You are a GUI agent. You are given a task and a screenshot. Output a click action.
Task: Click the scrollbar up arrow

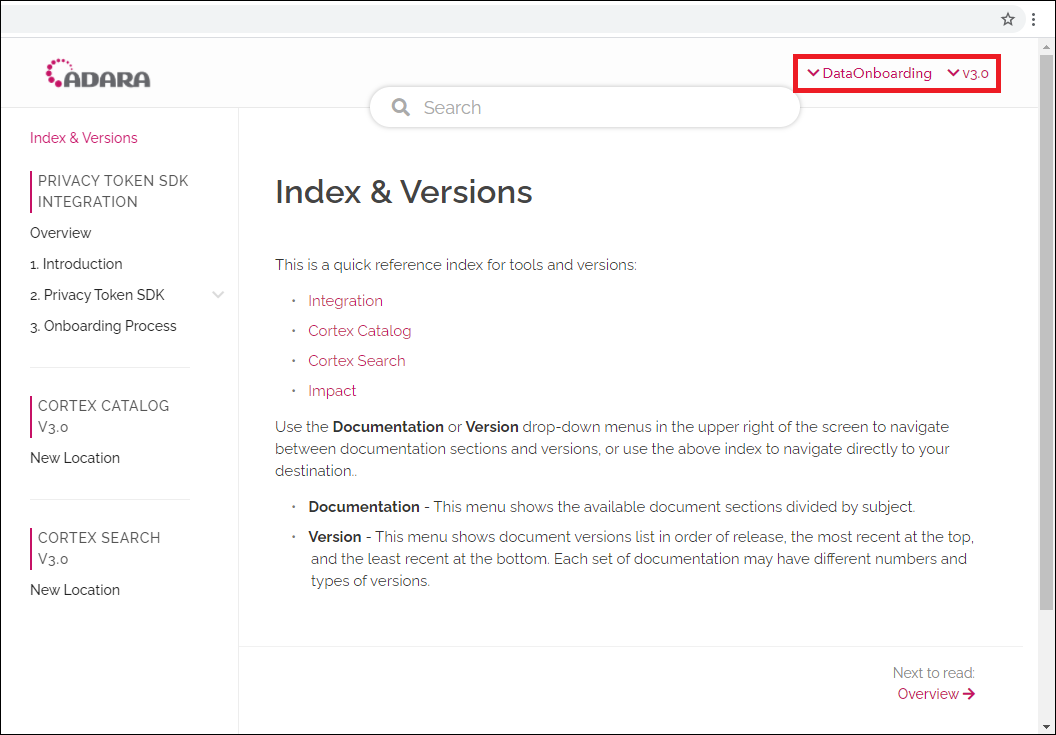(x=1046, y=47)
